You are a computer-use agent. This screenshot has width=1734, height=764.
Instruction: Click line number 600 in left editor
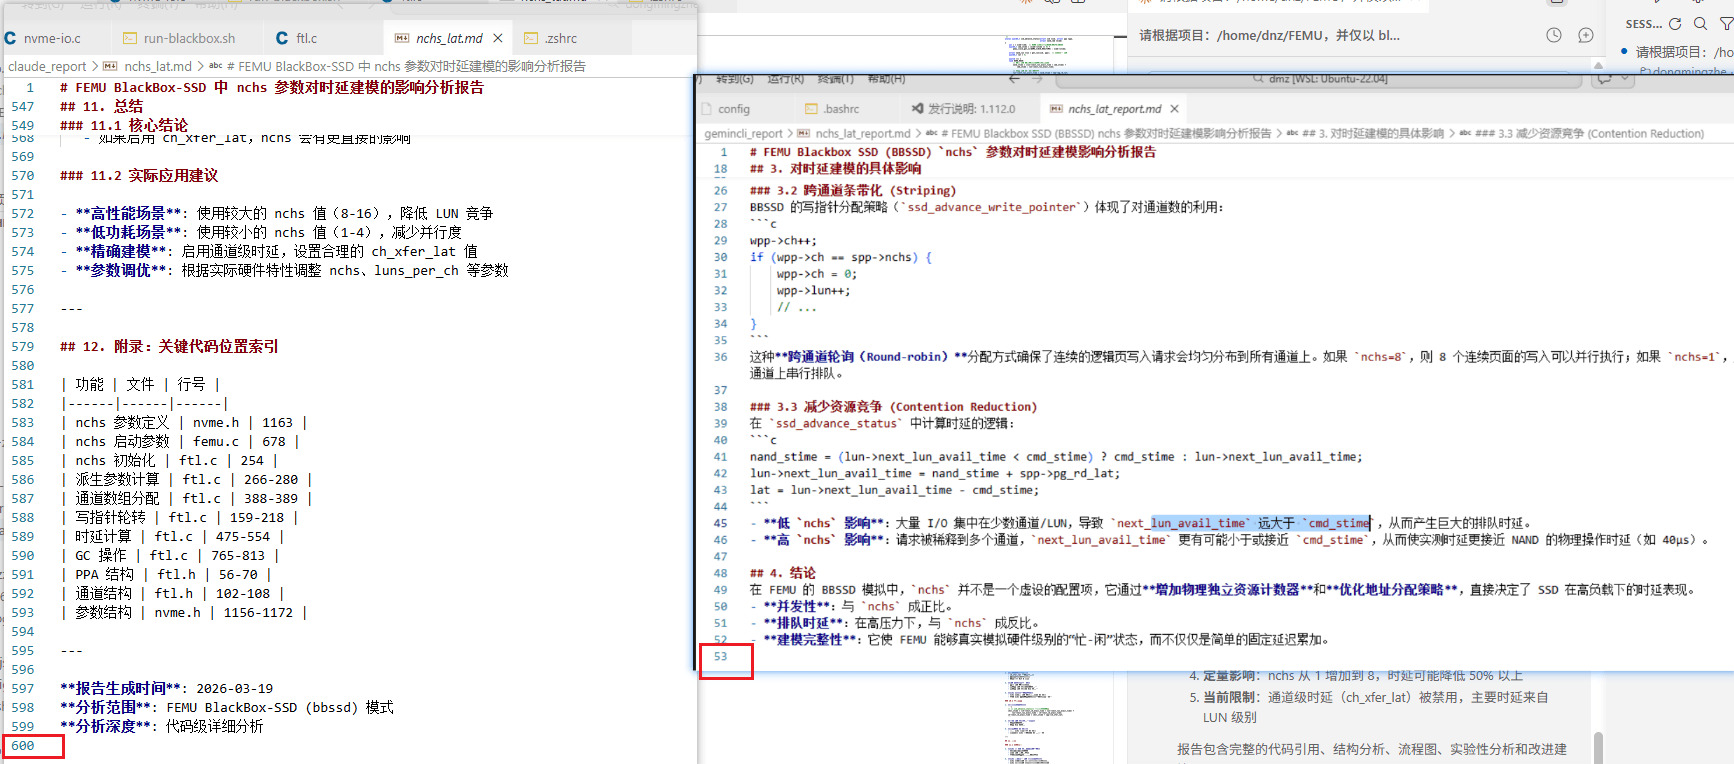coord(23,745)
